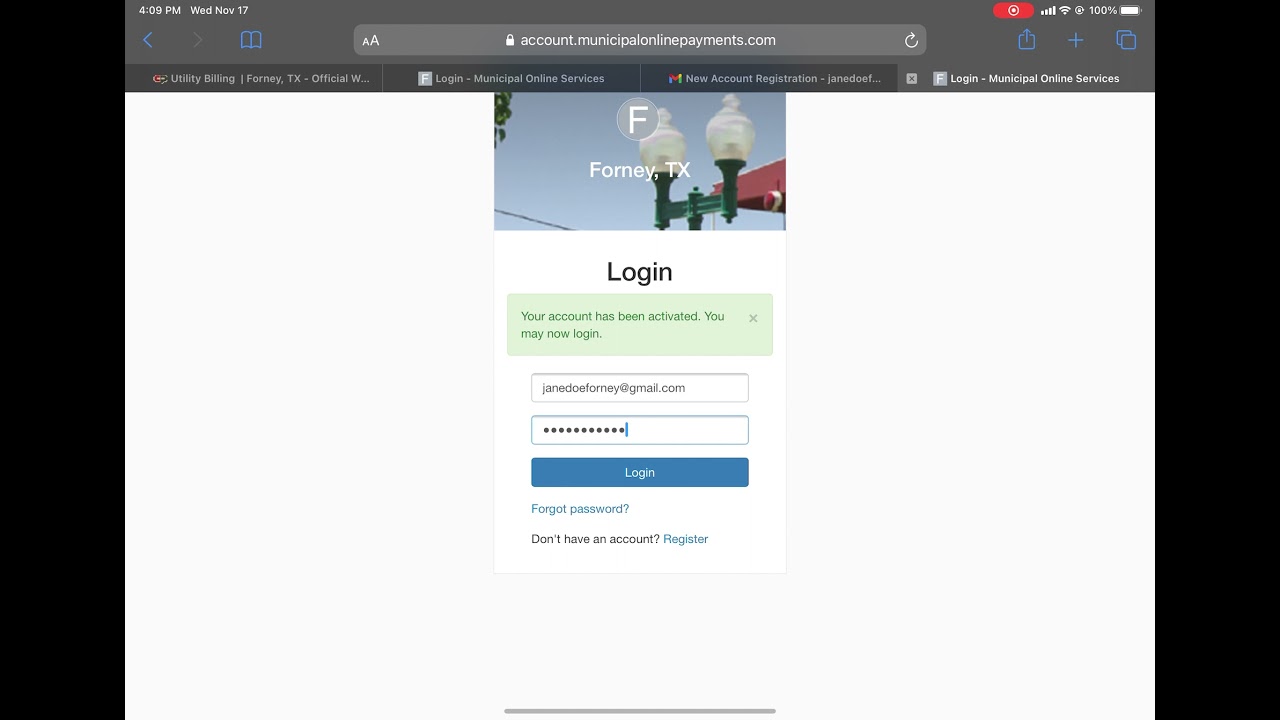Tap the Wi-Fi status icon
This screenshot has height=720, width=1280.
pyautogui.click(x=1065, y=10)
